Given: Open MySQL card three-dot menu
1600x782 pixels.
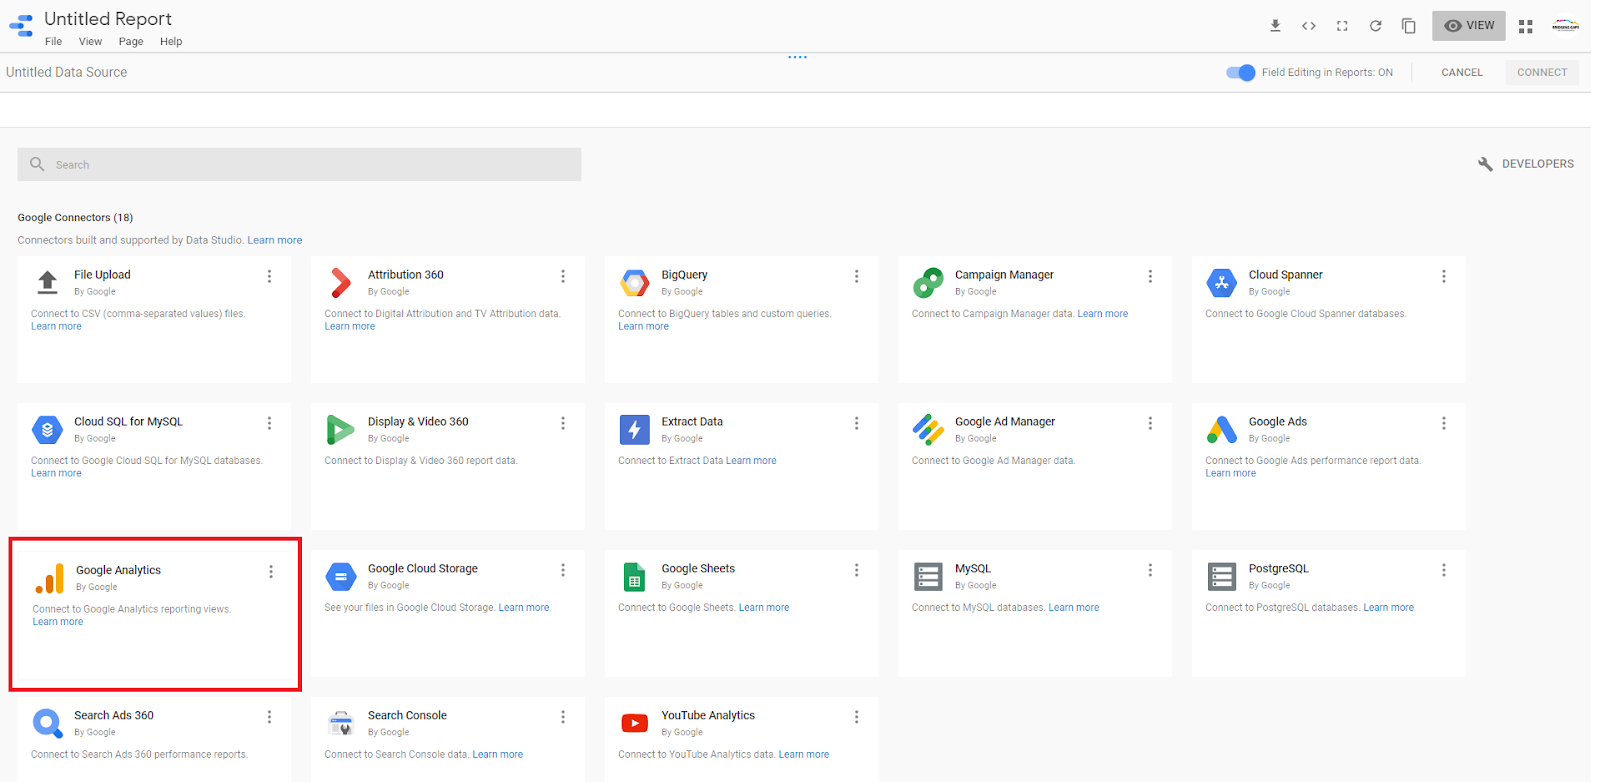Looking at the screenshot, I should 1150,570.
